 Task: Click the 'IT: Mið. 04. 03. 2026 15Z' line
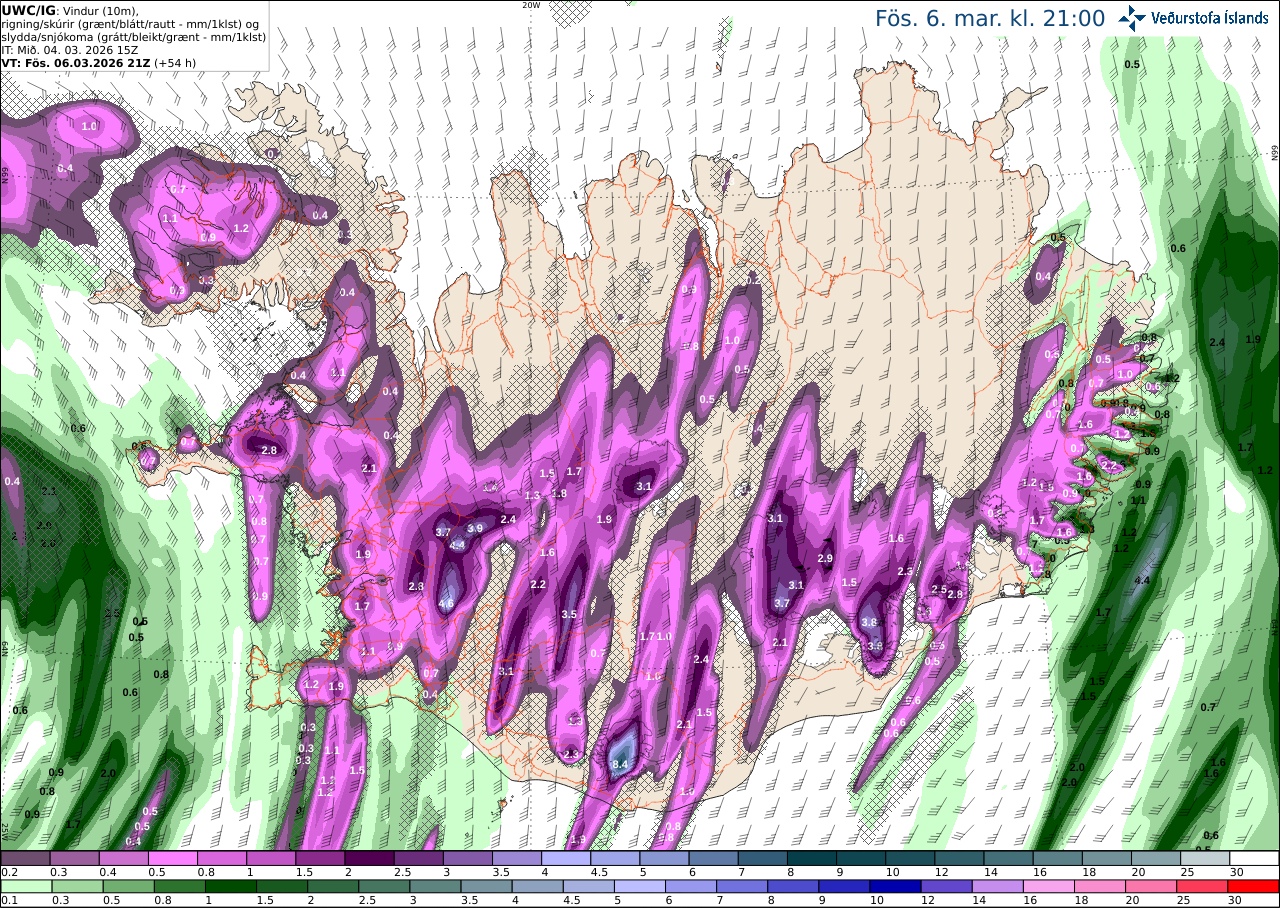(70, 50)
